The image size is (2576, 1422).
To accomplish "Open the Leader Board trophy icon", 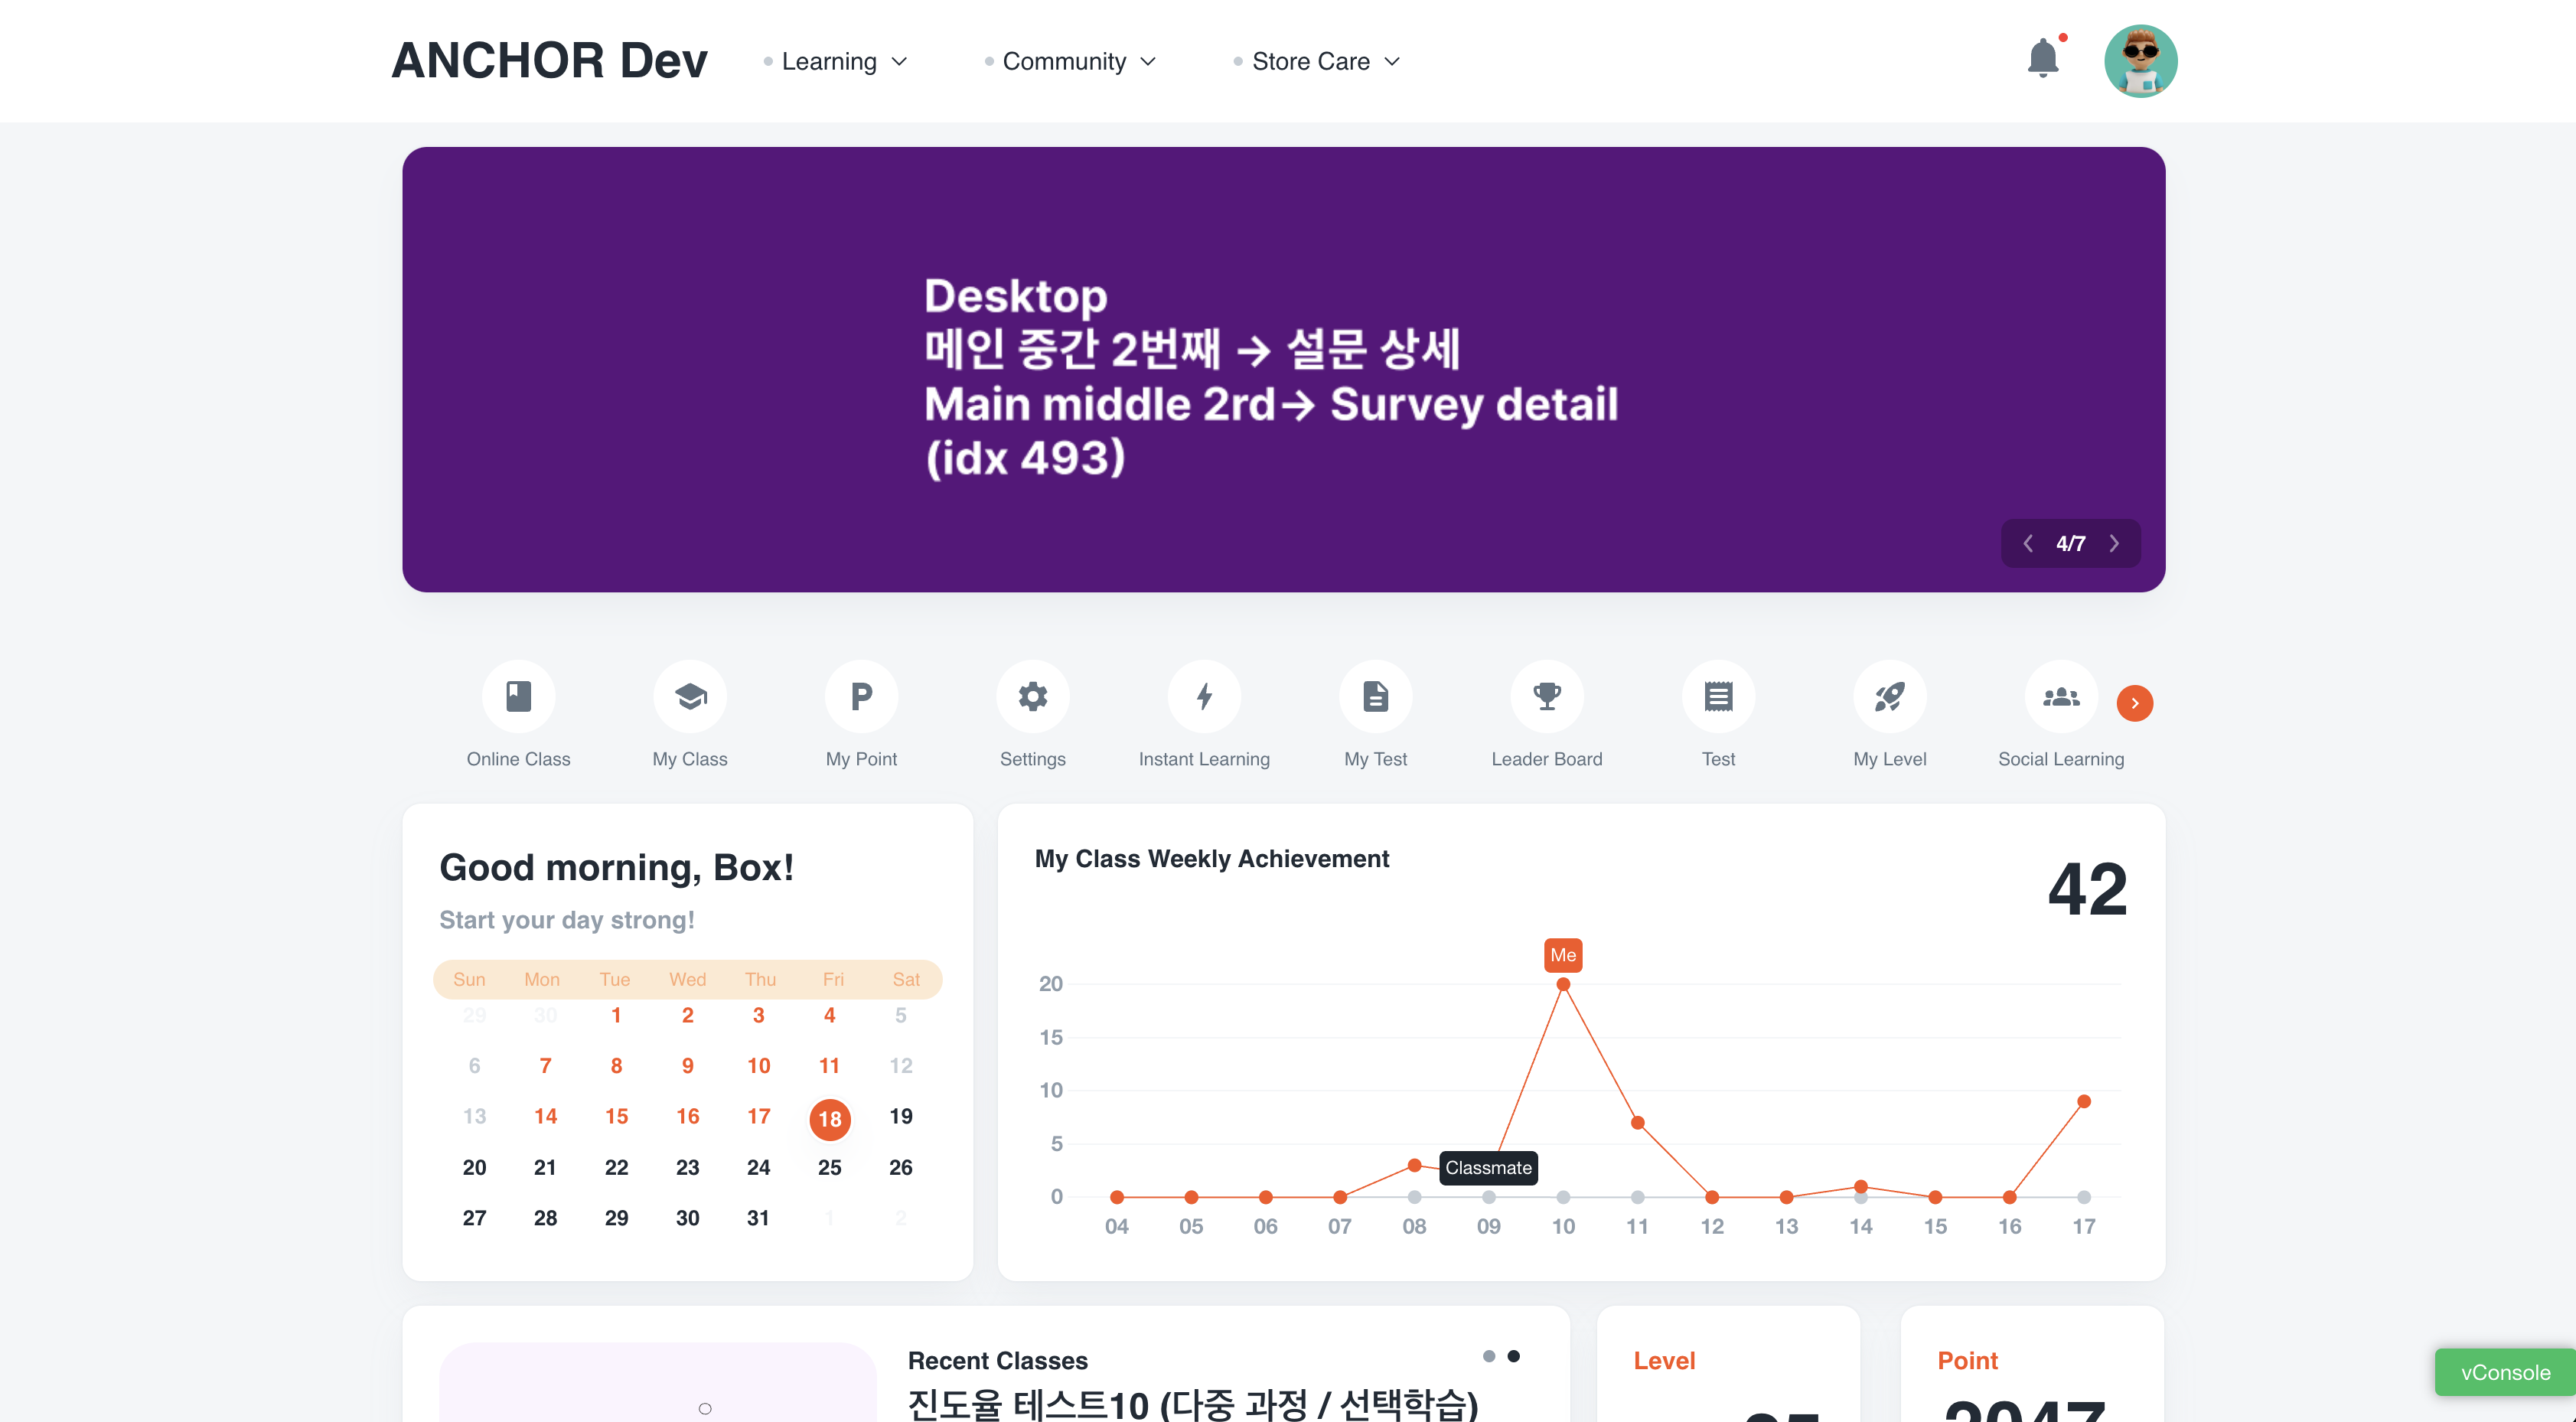I will tap(1547, 696).
